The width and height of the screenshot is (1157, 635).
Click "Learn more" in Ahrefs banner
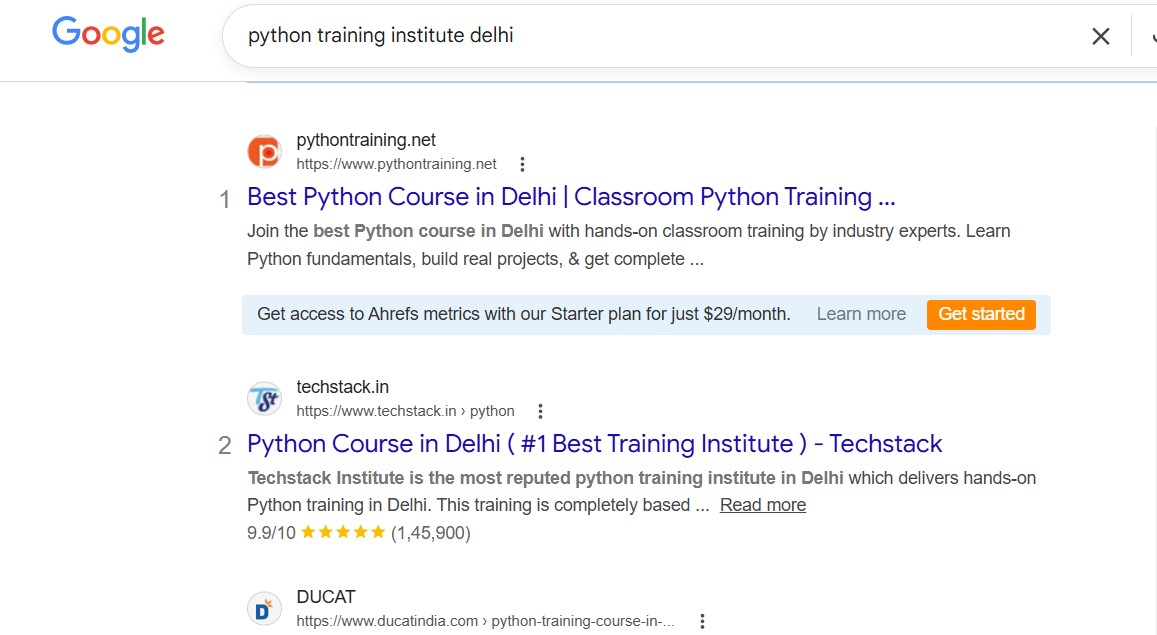click(861, 314)
